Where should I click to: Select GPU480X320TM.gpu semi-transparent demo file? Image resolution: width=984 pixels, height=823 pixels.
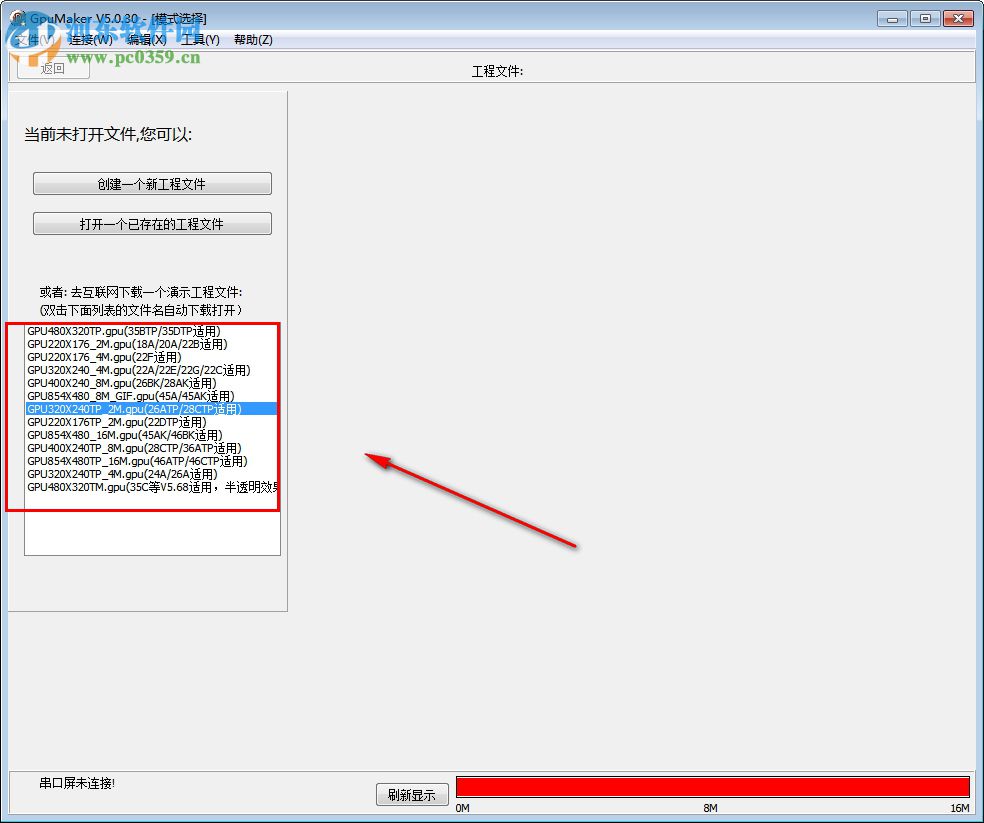[x=150, y=486]
